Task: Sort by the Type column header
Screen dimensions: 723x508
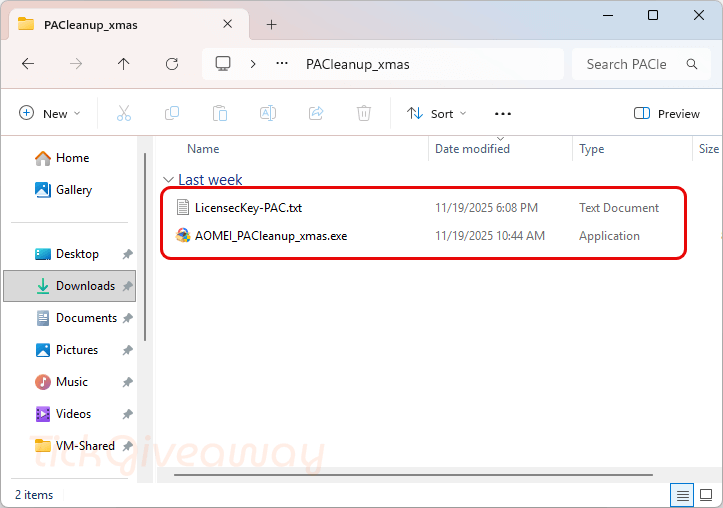Action: click(x=592, y=149)
